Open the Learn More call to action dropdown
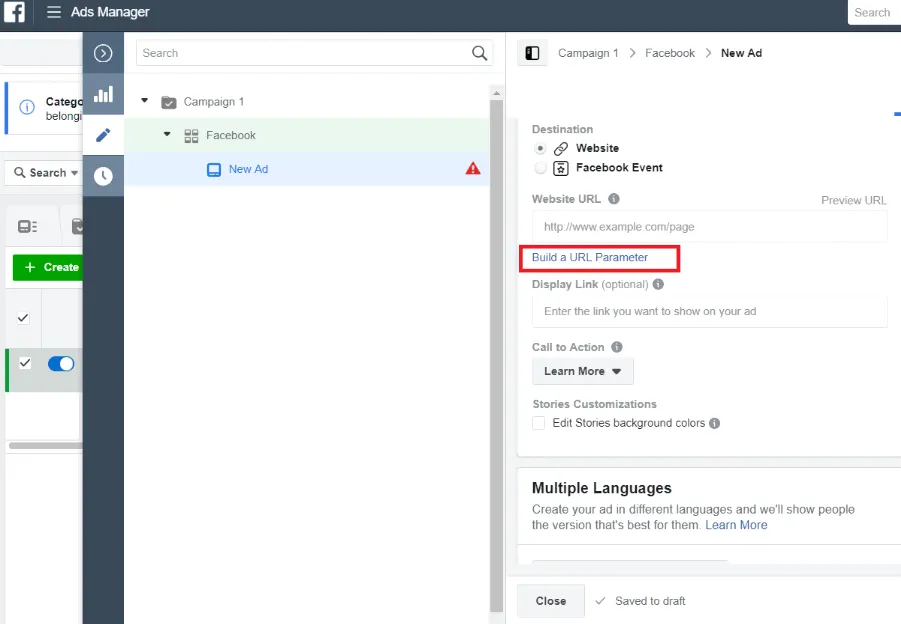 coord(582,371)
